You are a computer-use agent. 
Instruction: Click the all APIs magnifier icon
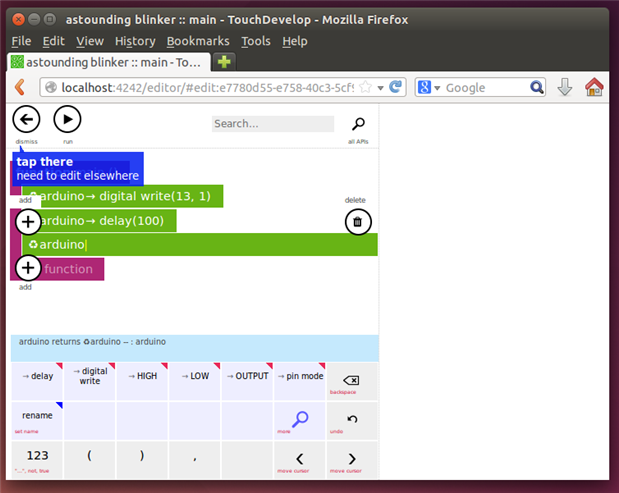point(358,124)
